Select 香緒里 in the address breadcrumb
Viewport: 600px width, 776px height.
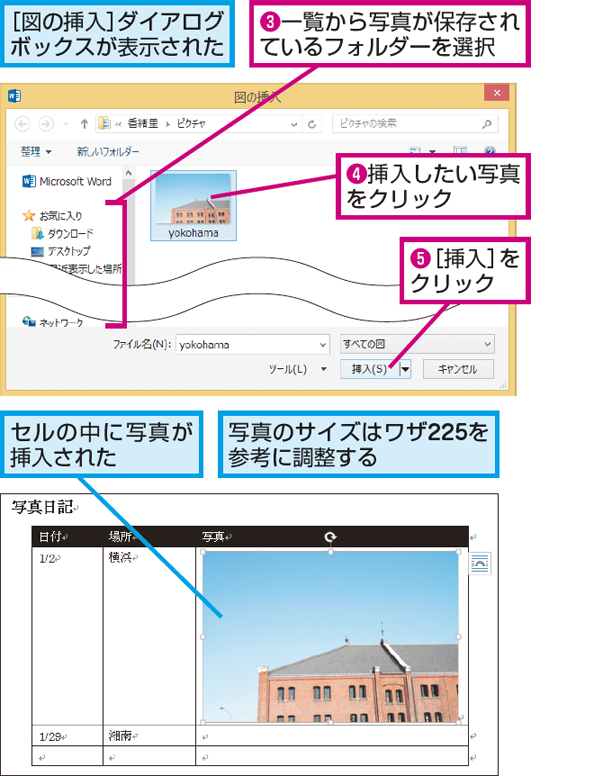coord(143,123)
